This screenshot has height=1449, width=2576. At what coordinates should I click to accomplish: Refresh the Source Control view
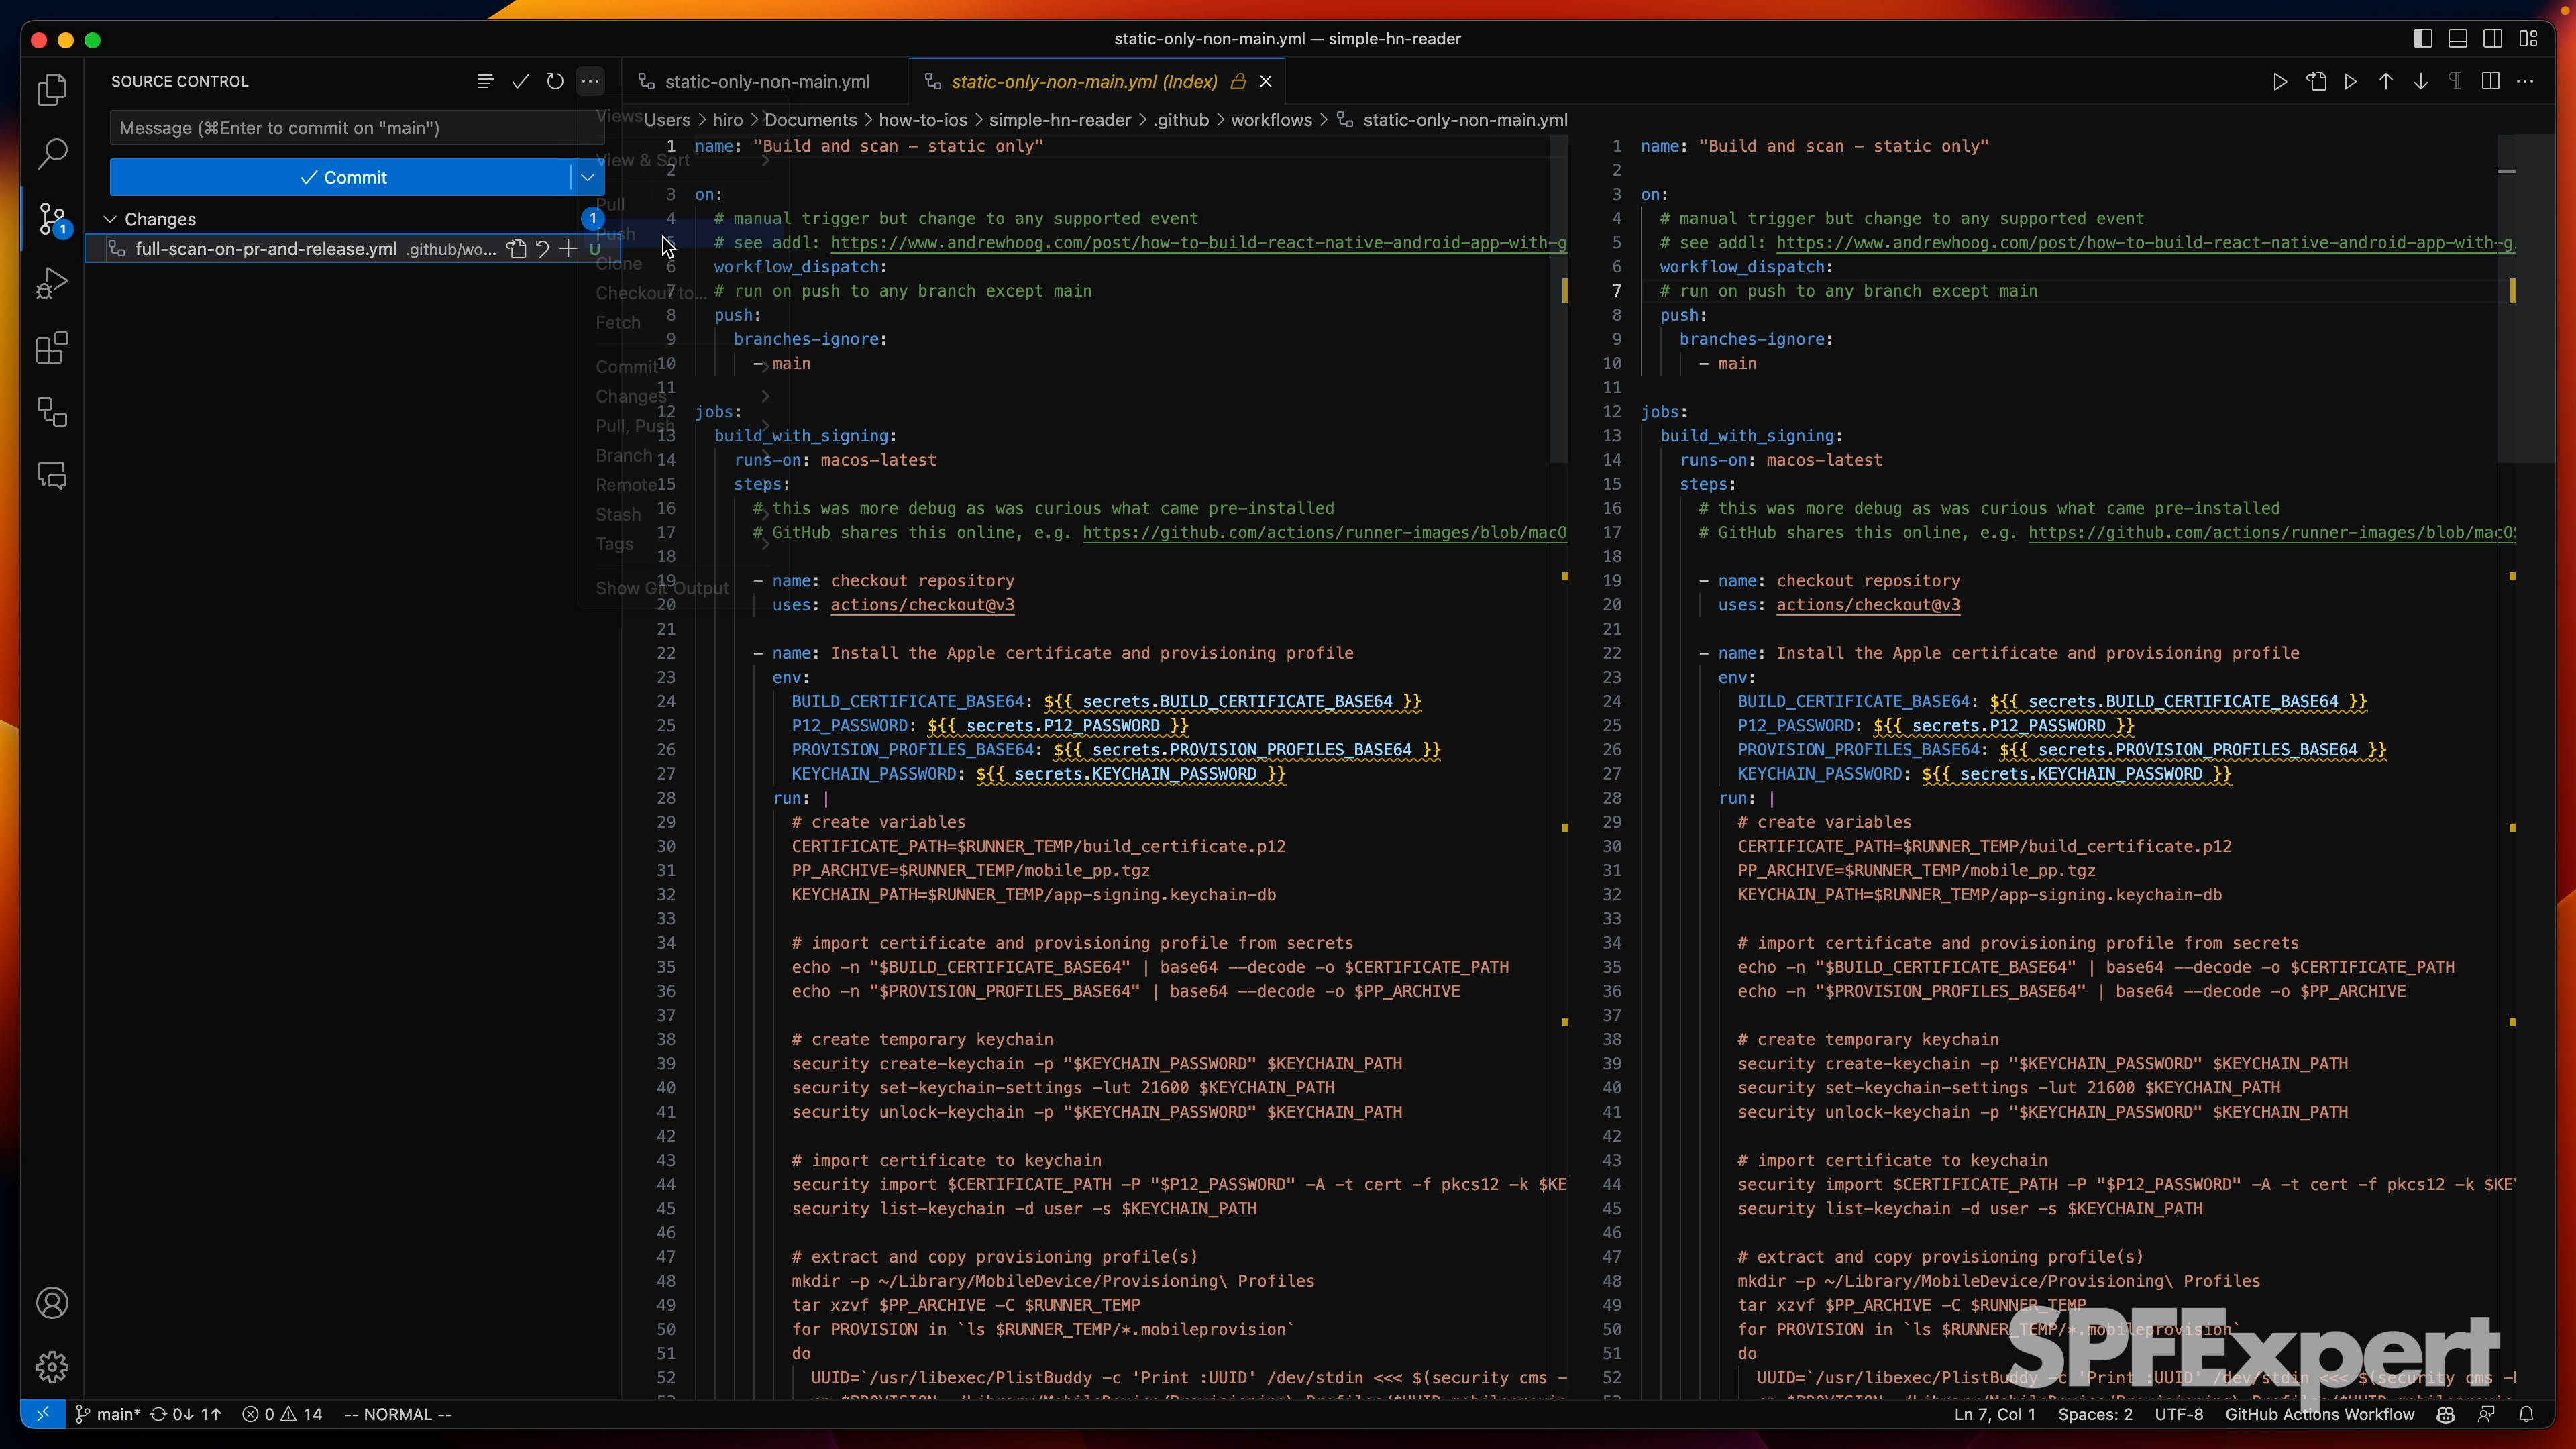[555, 81]
